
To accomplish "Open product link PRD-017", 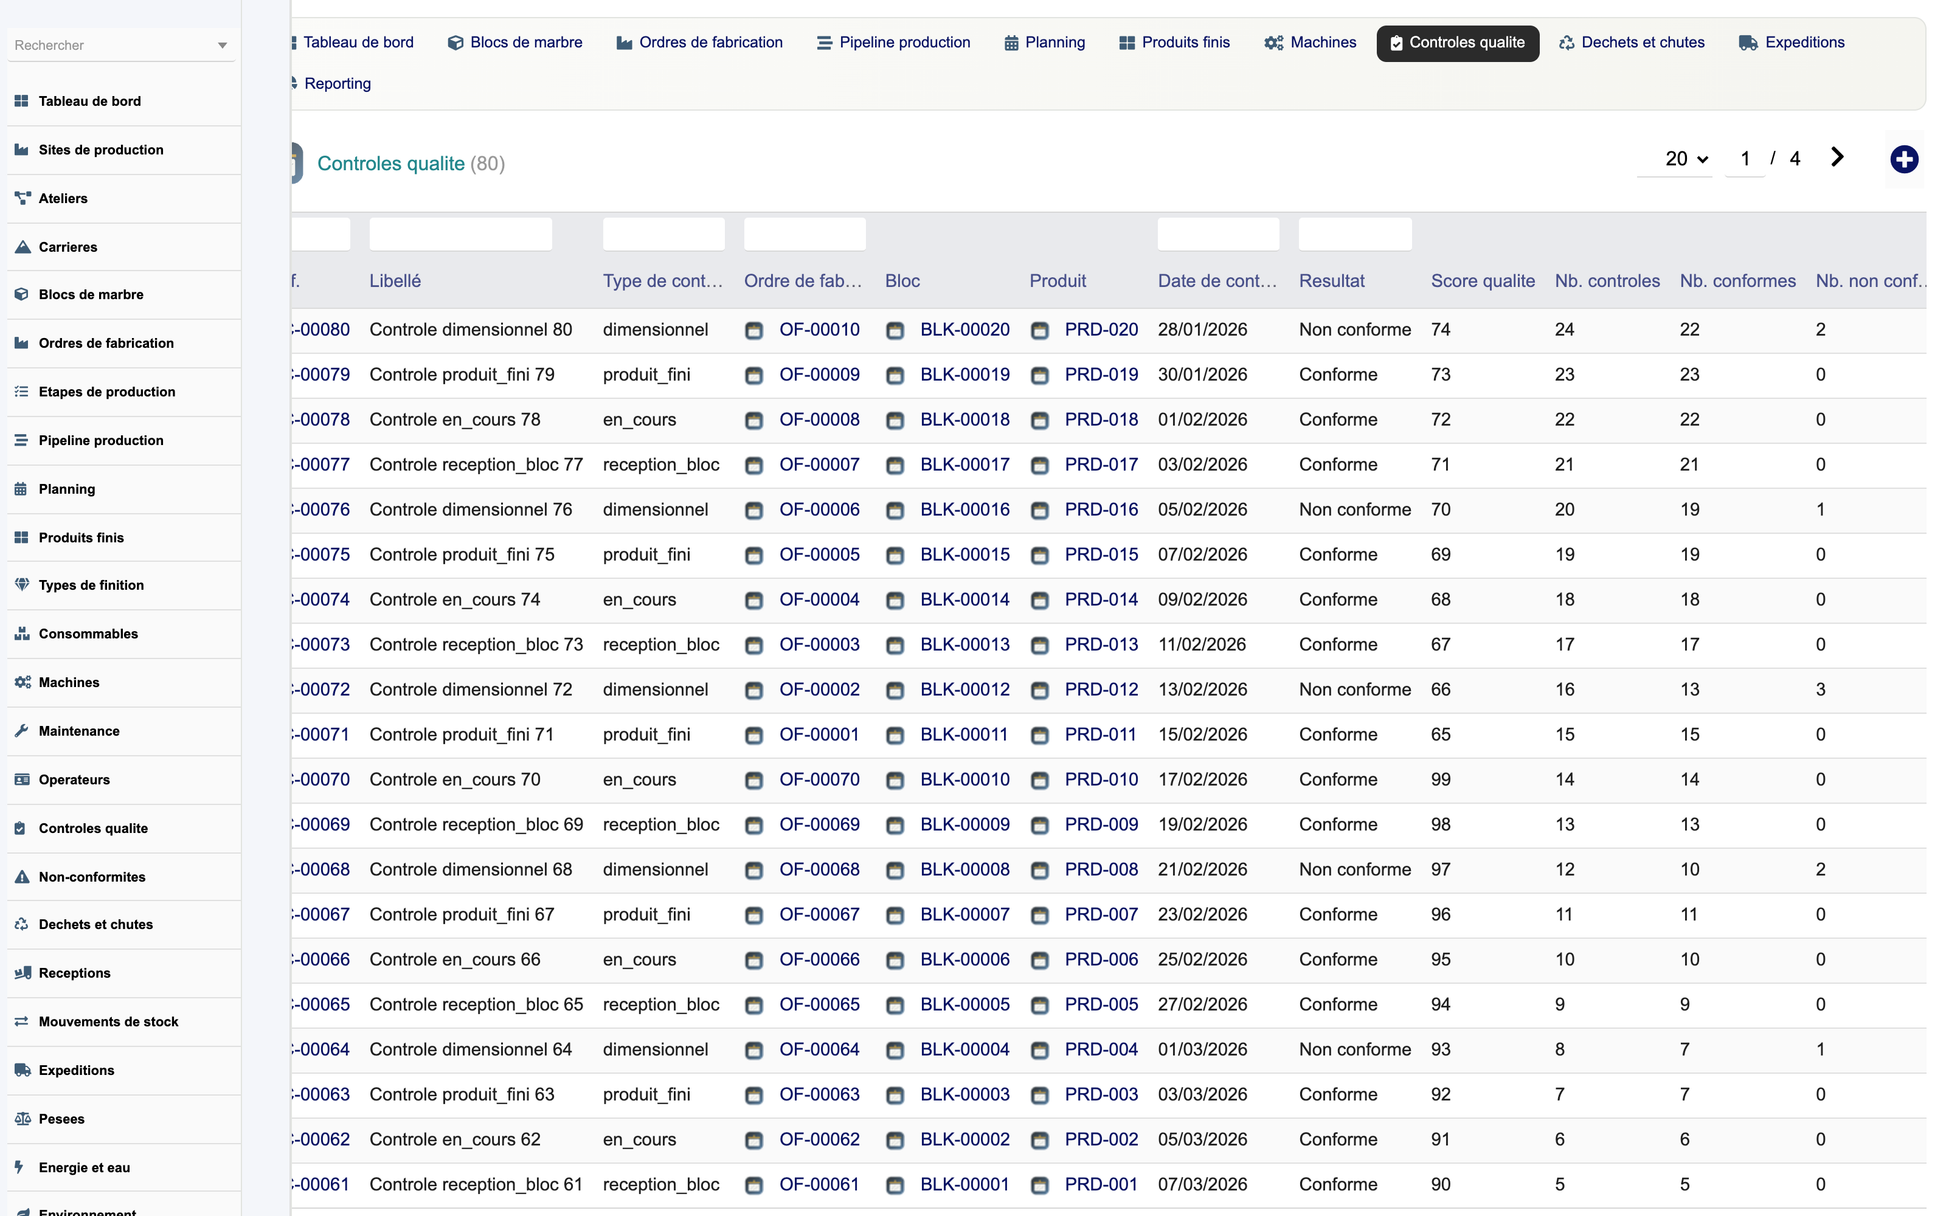I will tap(1101, 465).
